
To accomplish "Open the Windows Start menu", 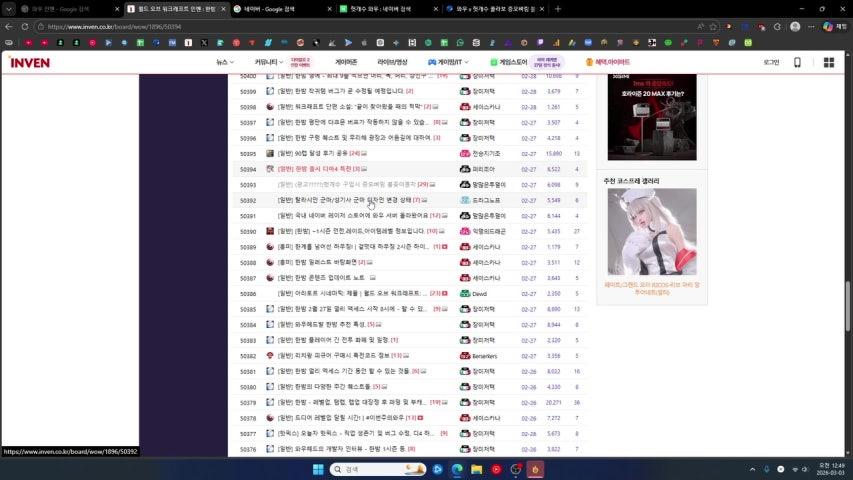I will (318, 469).
